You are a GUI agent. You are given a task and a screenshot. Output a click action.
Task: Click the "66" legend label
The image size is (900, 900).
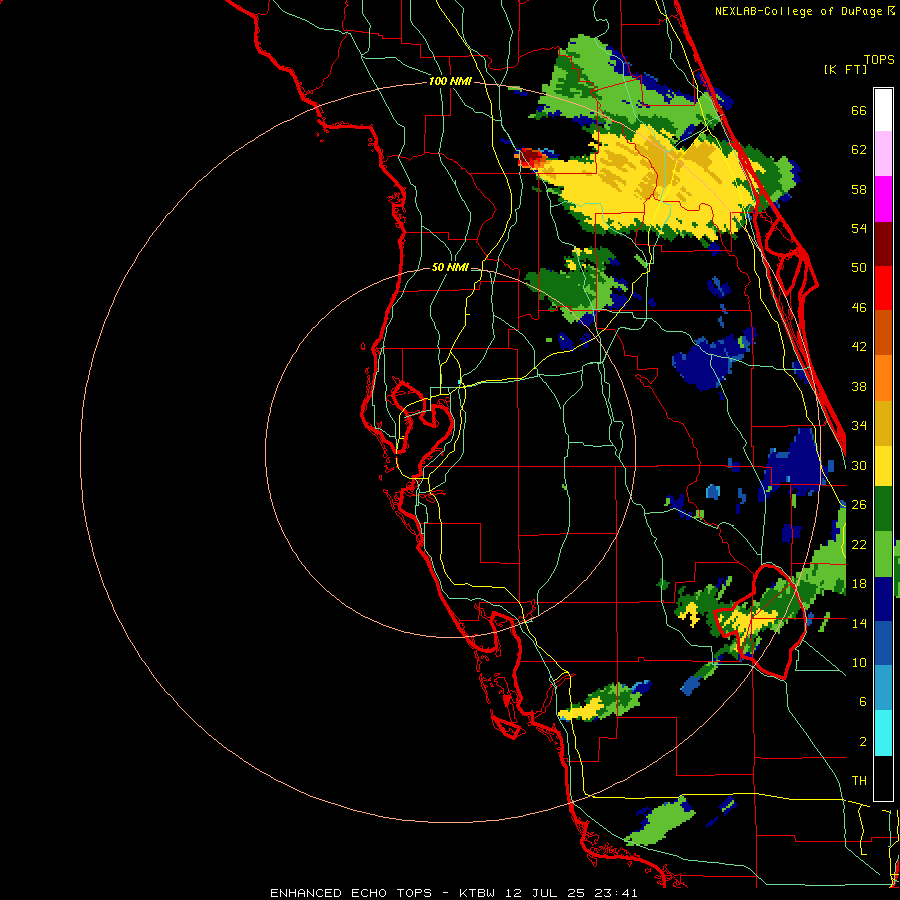859,111
